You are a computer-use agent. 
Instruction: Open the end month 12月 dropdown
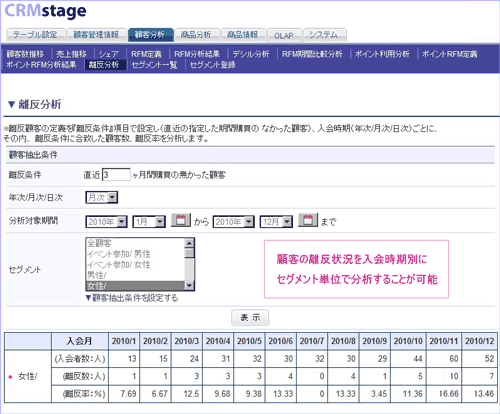(276, 222)
